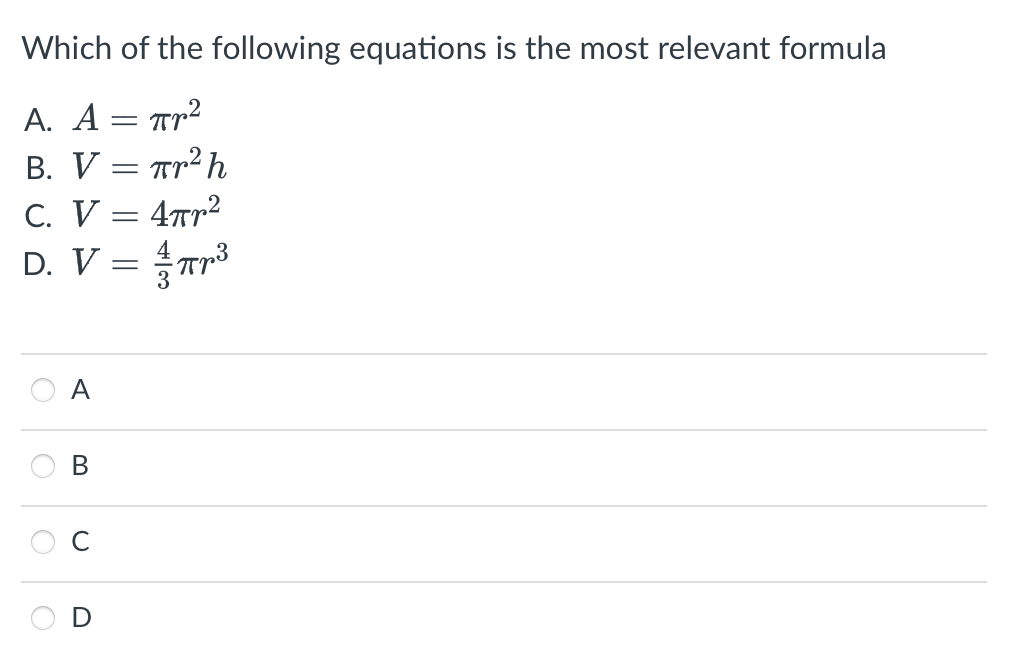Click the question text at the top
The height and width of the screenshot is (648, 1015).
click(453, 47)
